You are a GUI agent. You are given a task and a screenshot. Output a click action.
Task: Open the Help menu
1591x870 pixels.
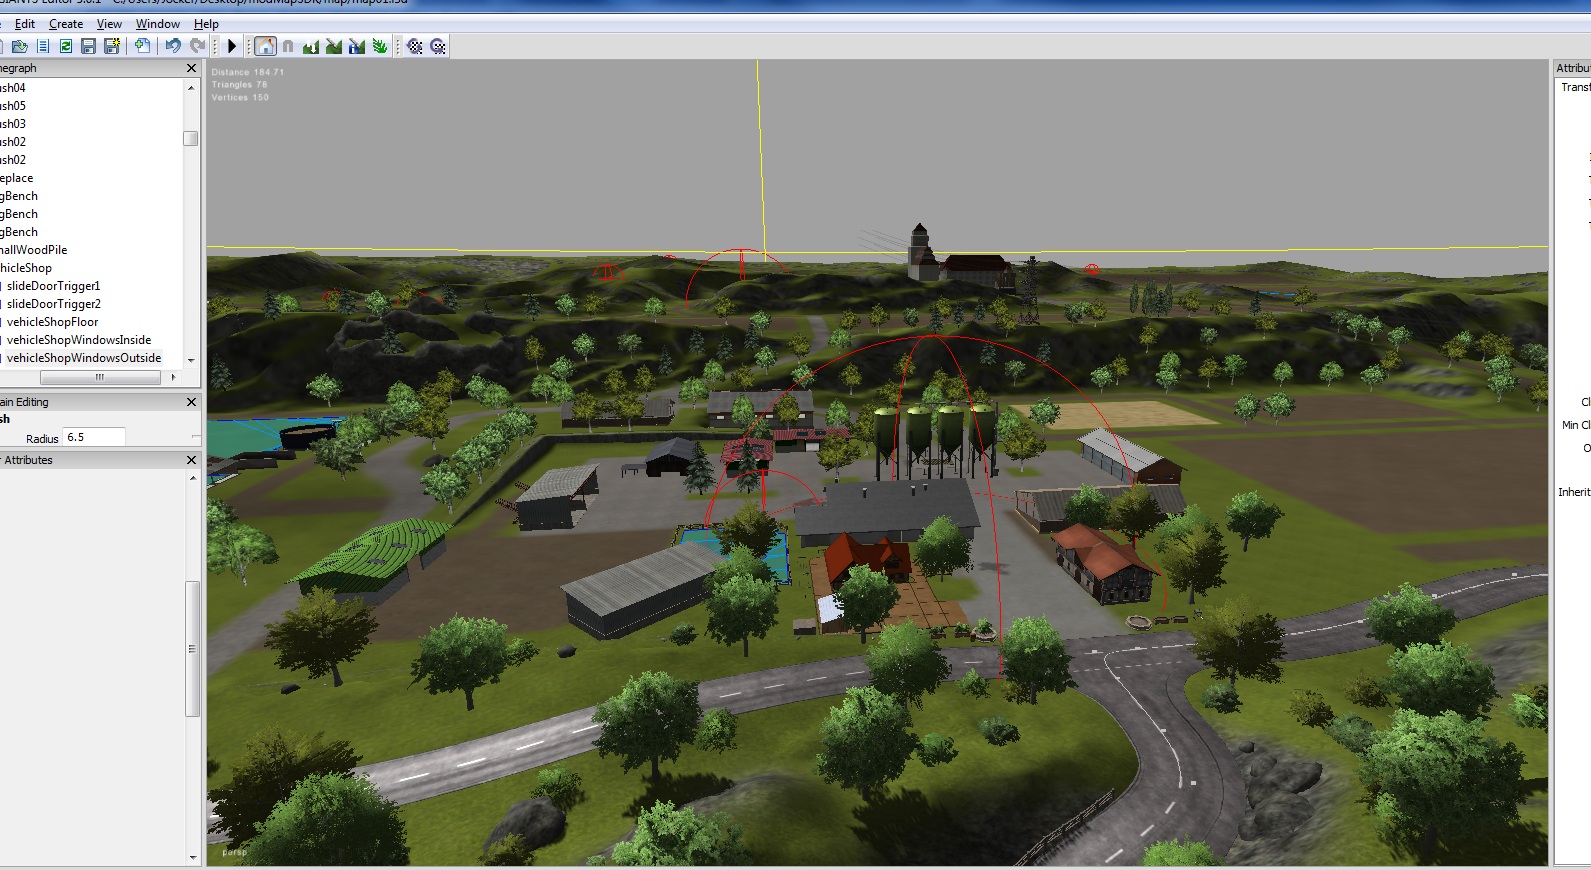[206, 24]
